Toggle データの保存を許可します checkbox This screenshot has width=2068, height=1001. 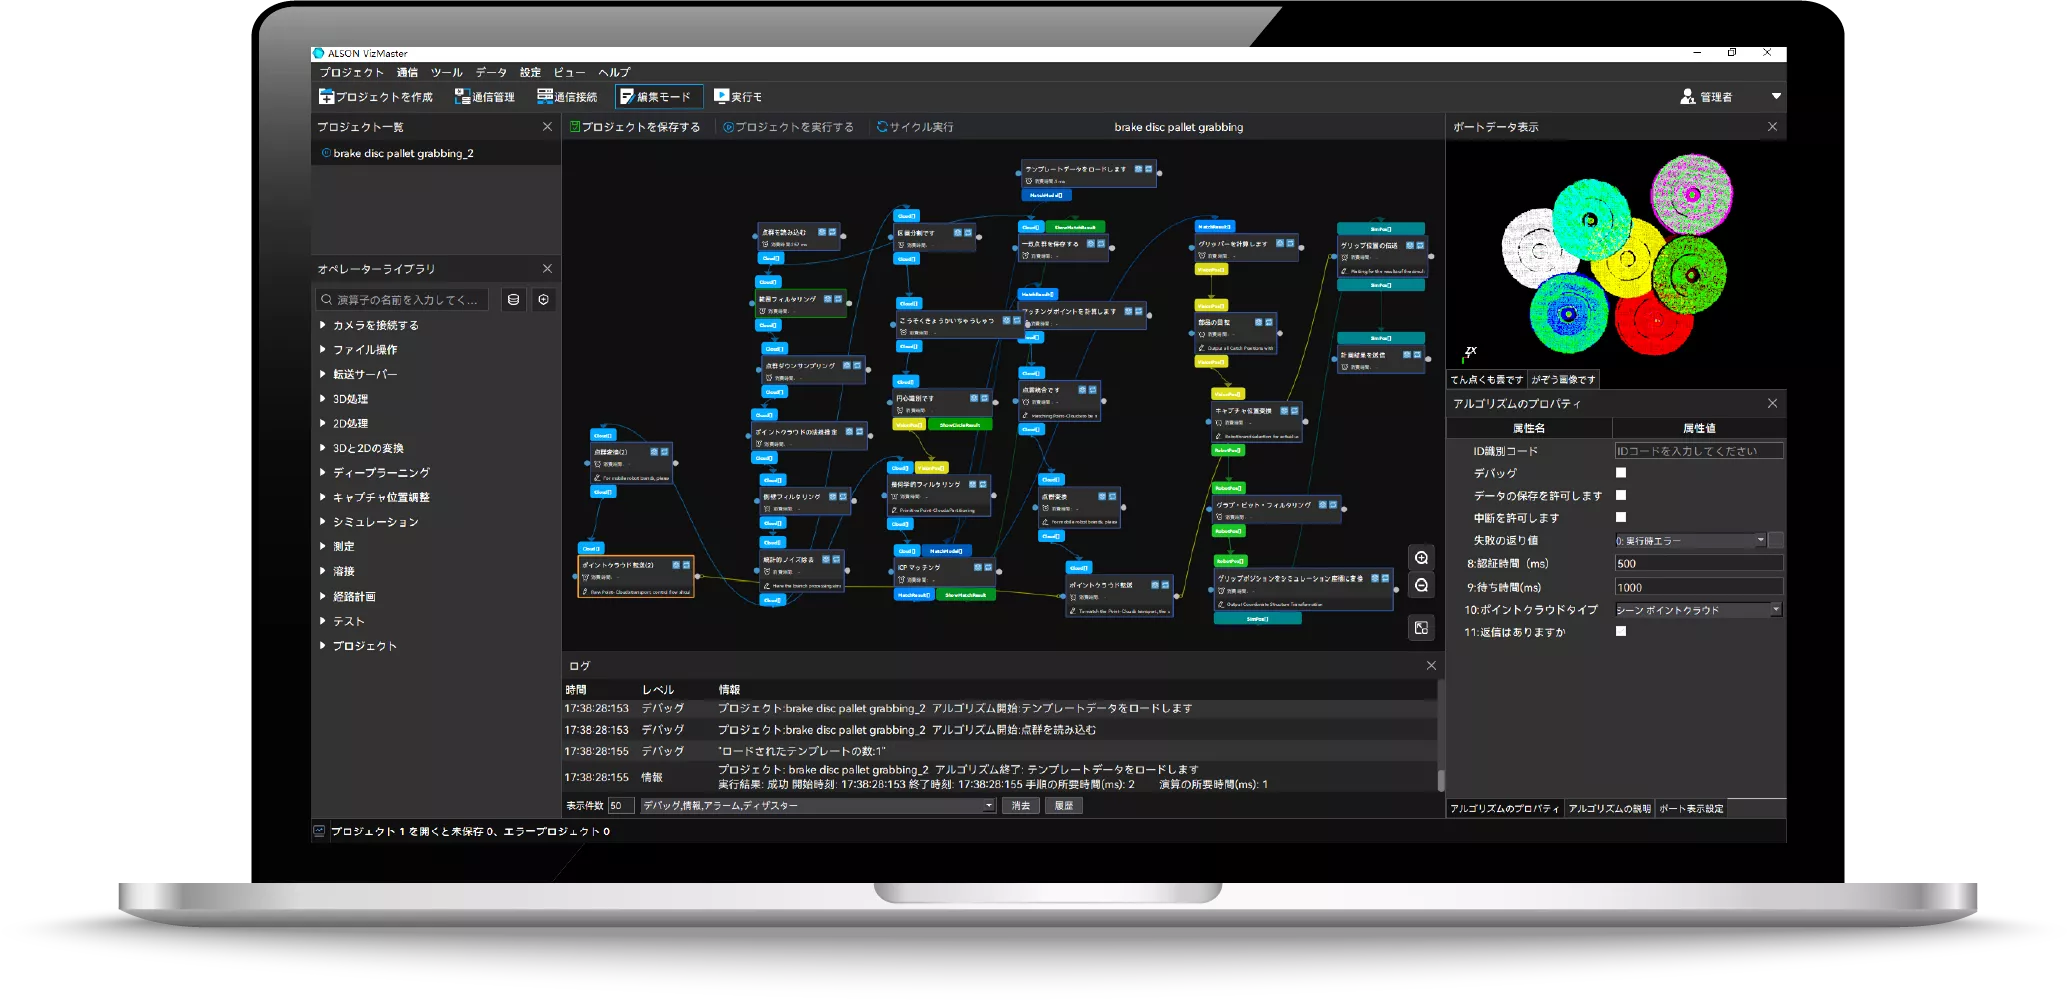(x=1621, y=495)
